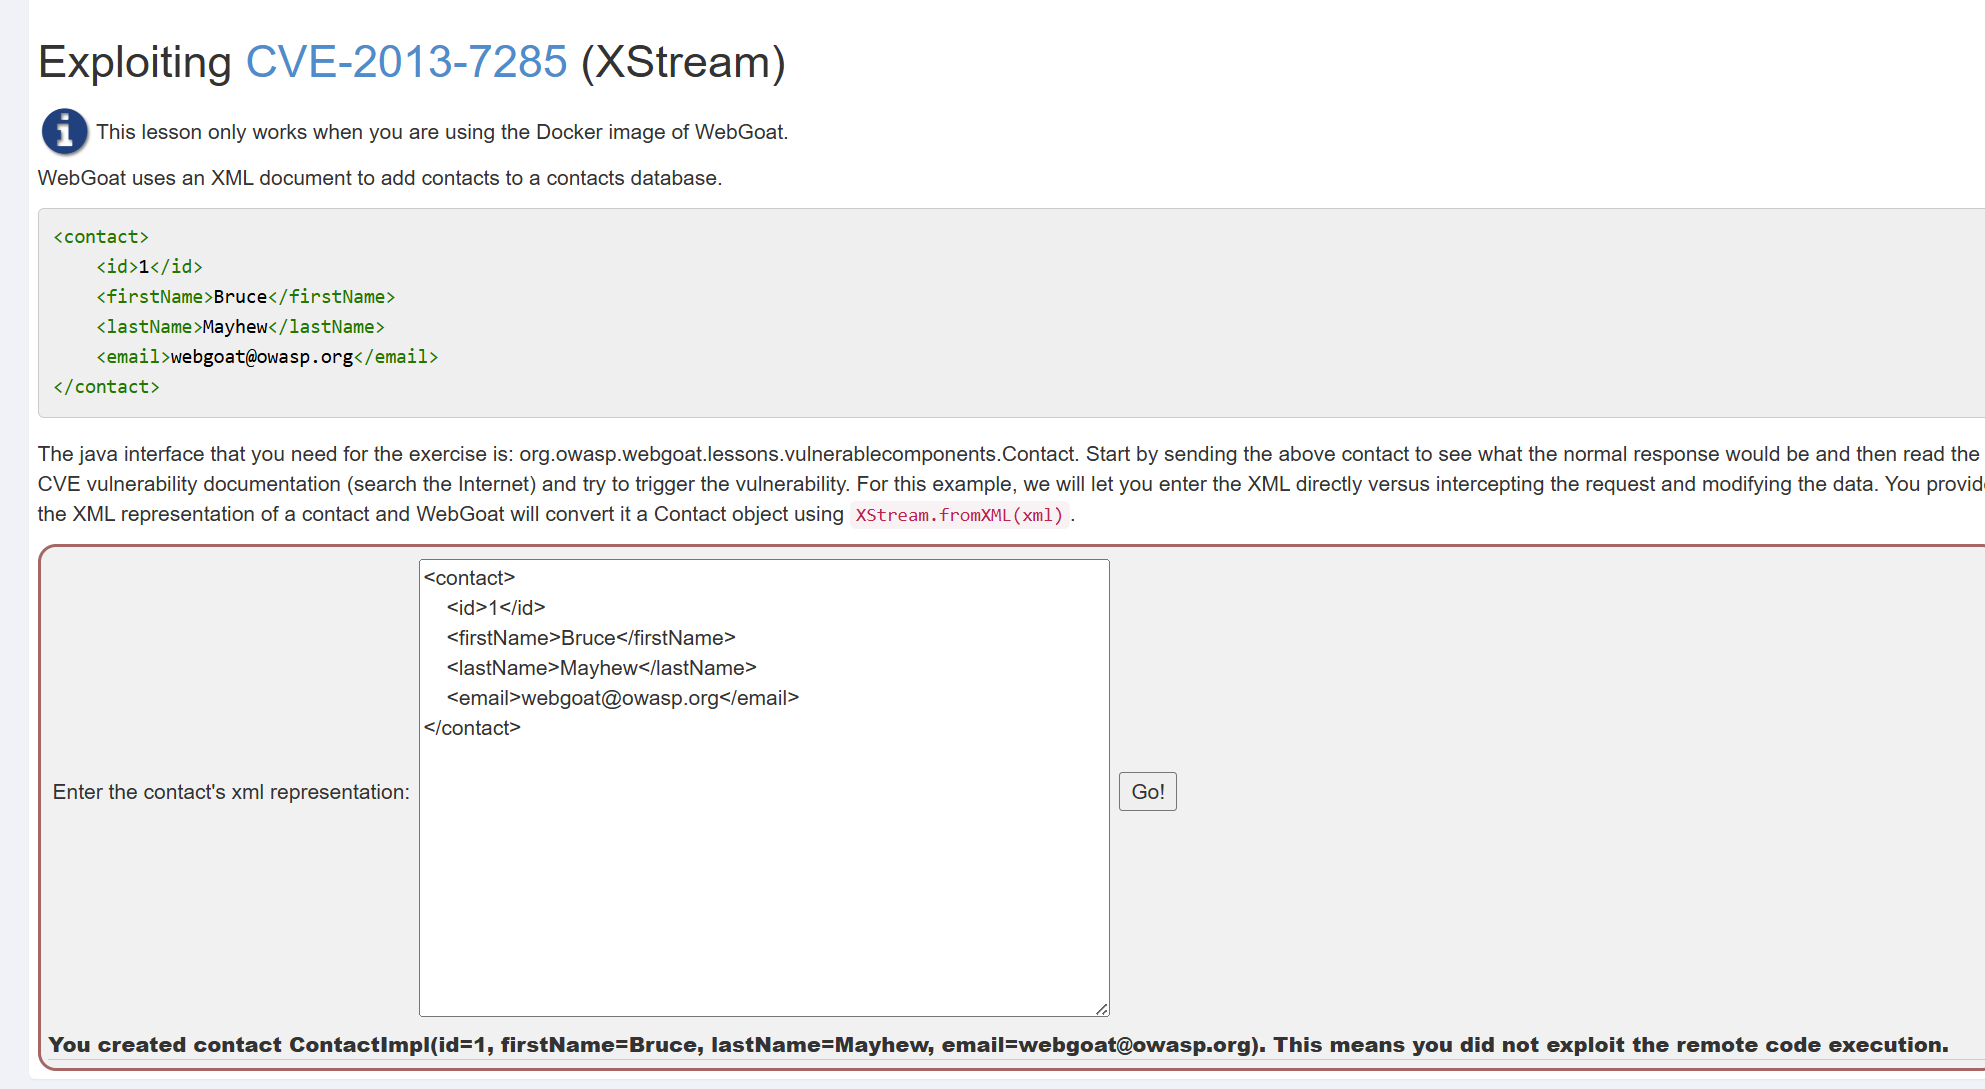Click firstName Bruce line in textarea
This screenshot has width=1985, height=1089.
click(x=591, y=638)
